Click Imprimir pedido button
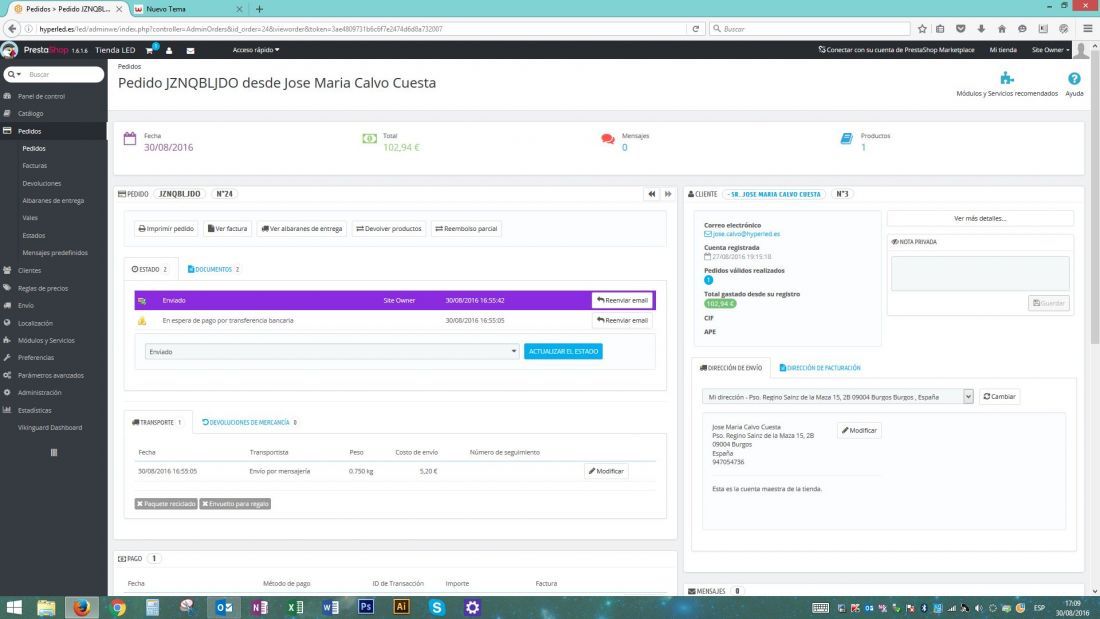 (166, 229)
